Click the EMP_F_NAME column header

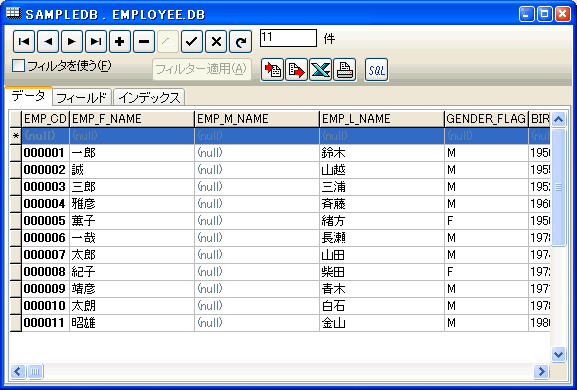132,119
